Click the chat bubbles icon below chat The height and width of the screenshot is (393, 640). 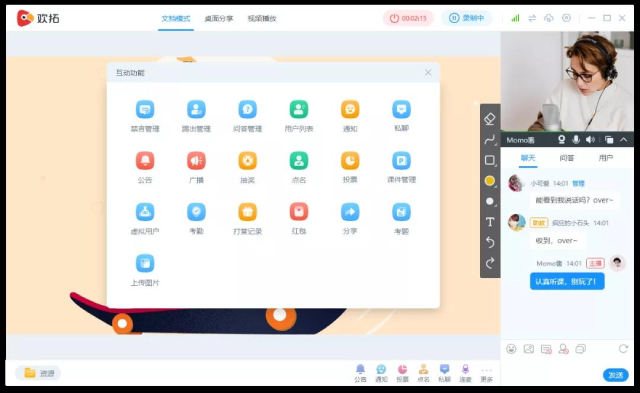581,349
